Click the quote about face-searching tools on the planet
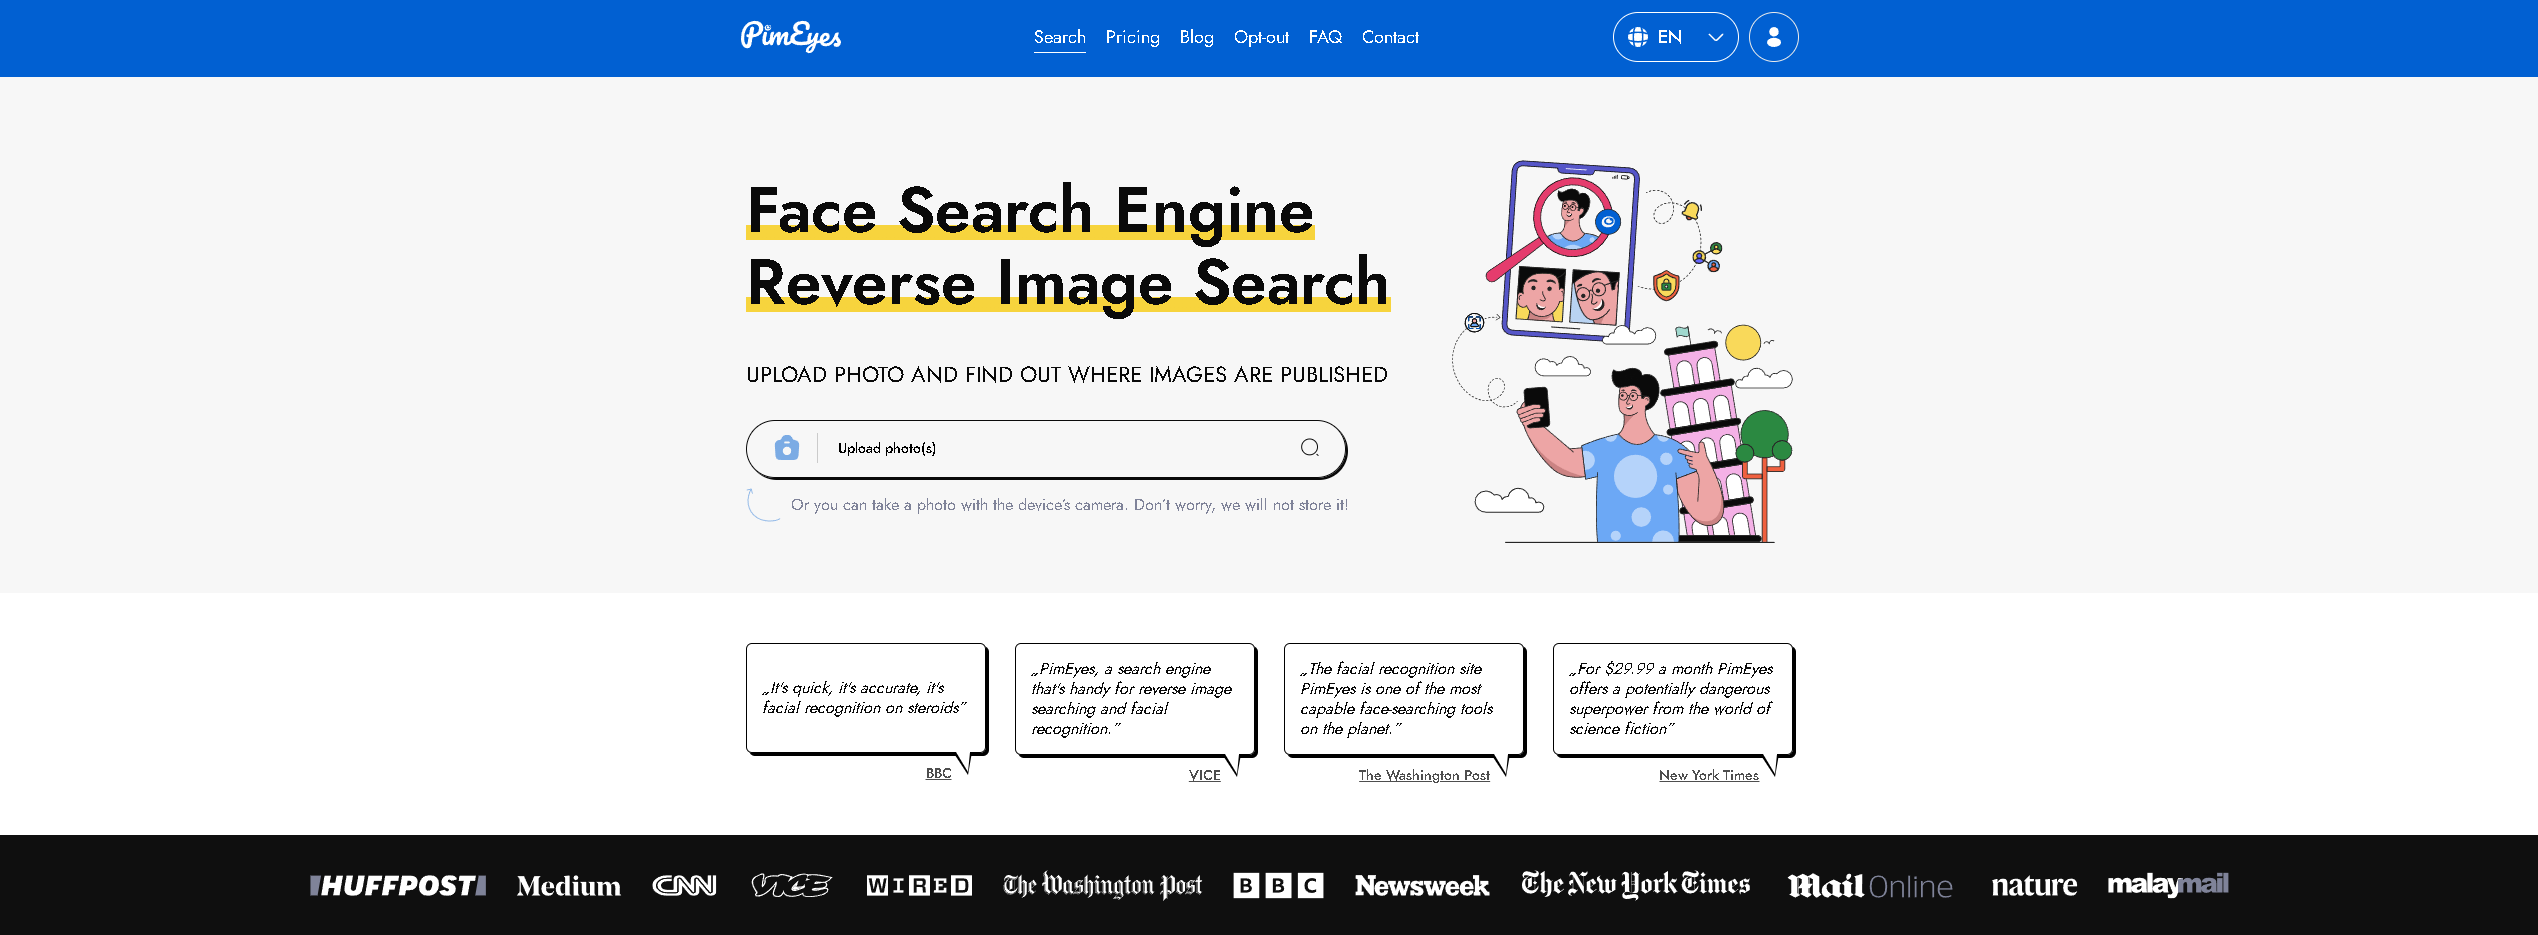The image size is (2538, 935). (x=1403, y=699)
